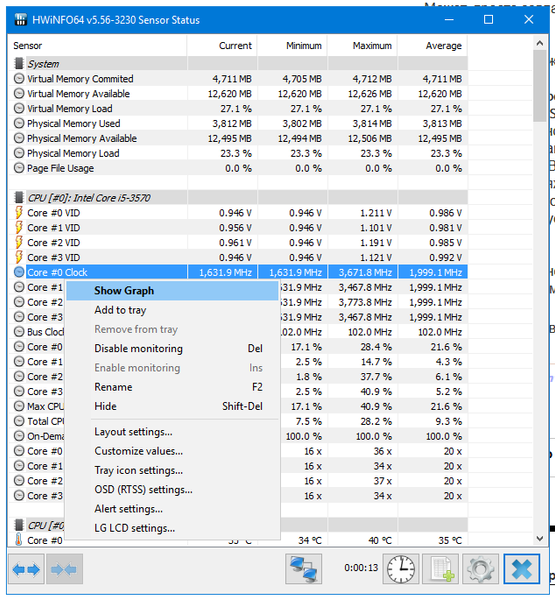The image size is (555, 600).
Task: Click the collapse columns arrows icon
Action: 64,570
